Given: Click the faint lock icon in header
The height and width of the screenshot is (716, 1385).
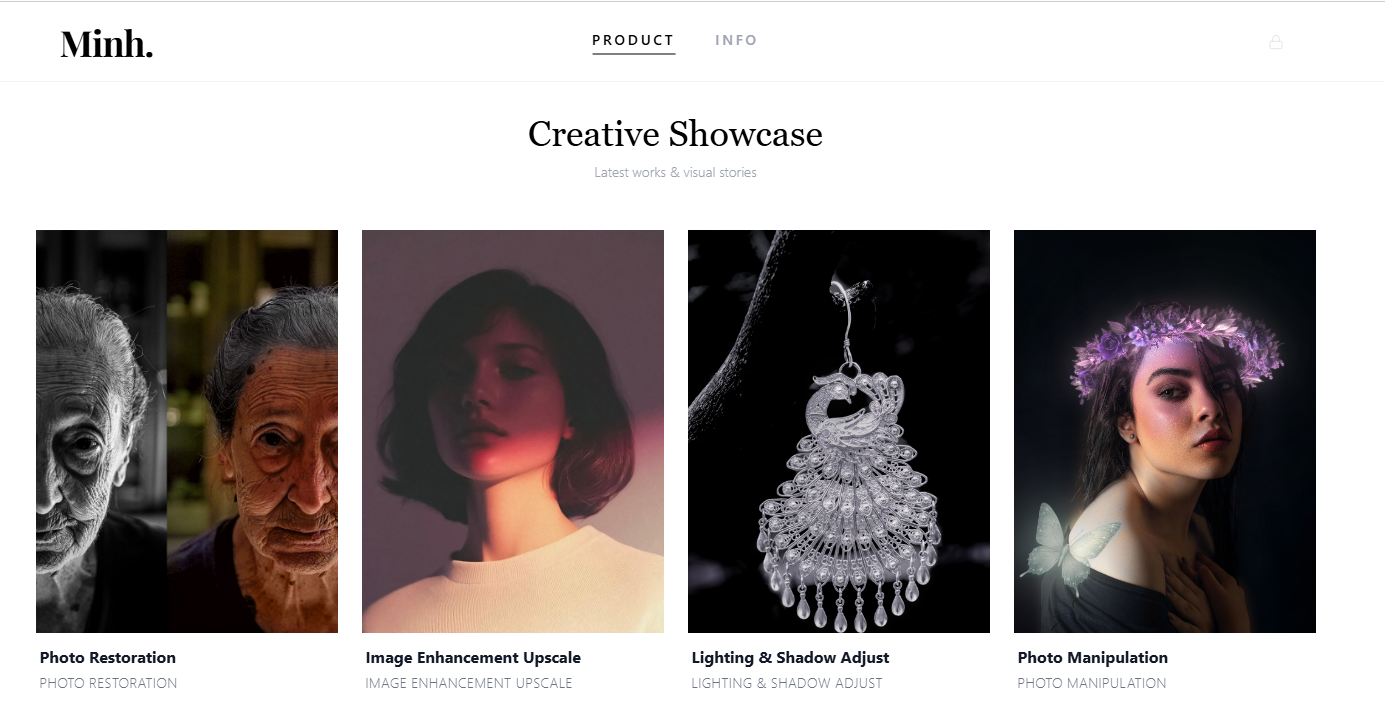Looking at the screenshot, I should click(x=1275, y=42).
